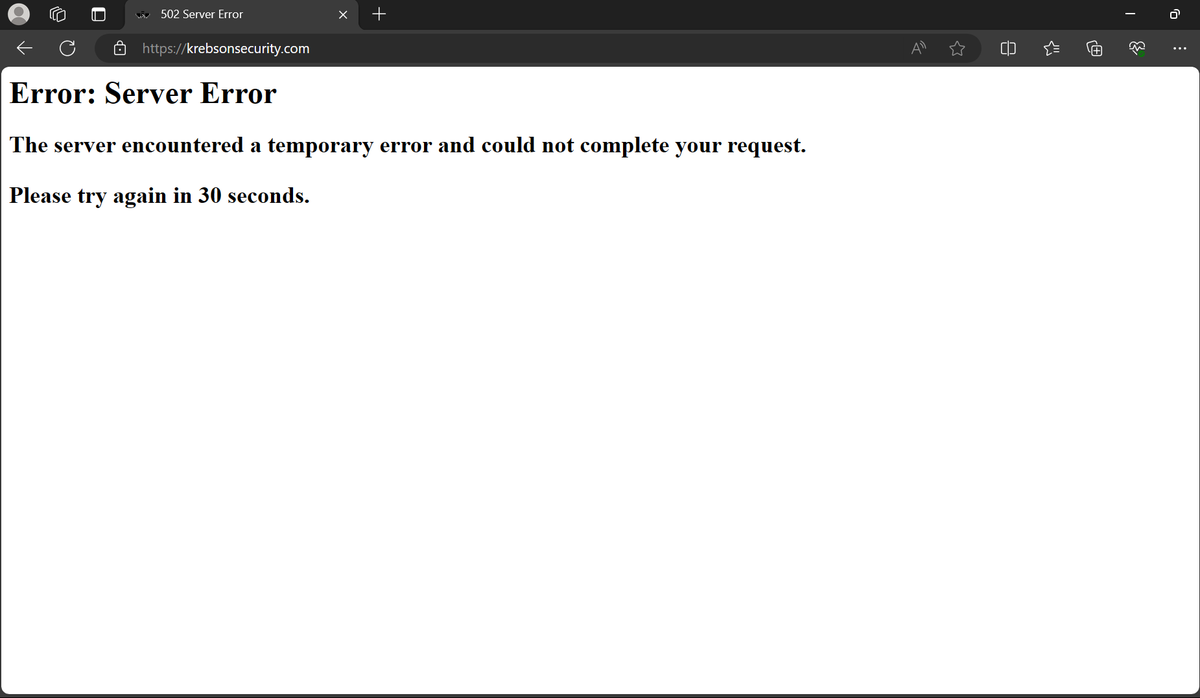Refresh the page
The width and height of the screenshot is (1200, 698).
(x=68, y=47)
